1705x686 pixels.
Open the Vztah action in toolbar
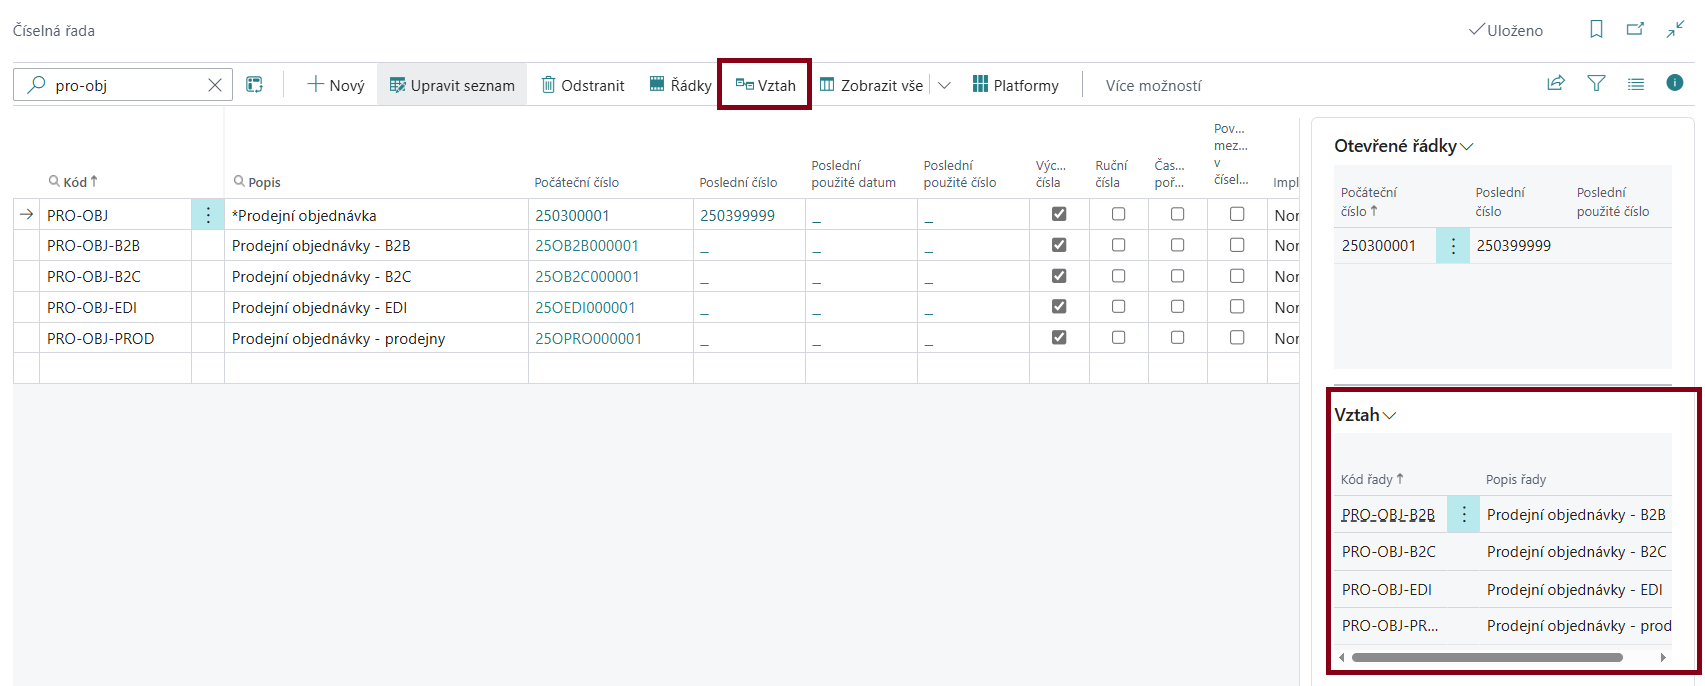(x=765, y=85)
